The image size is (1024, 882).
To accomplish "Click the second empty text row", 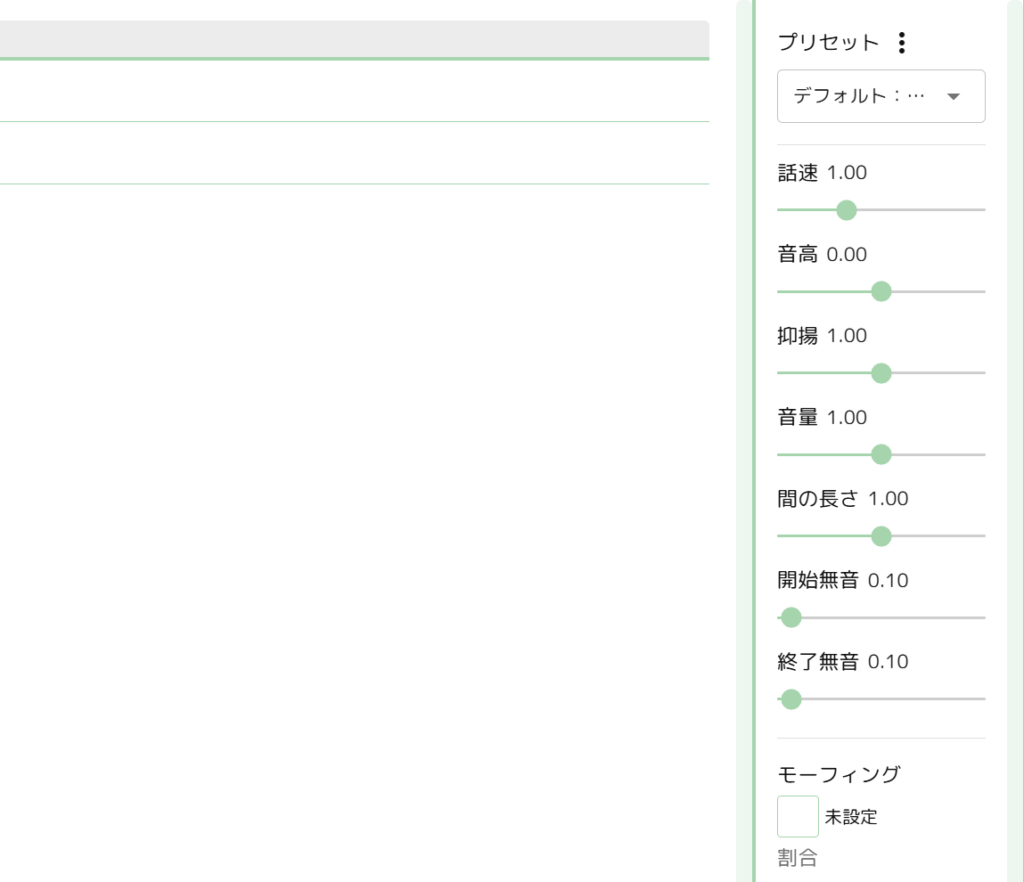I will [354, 153].
